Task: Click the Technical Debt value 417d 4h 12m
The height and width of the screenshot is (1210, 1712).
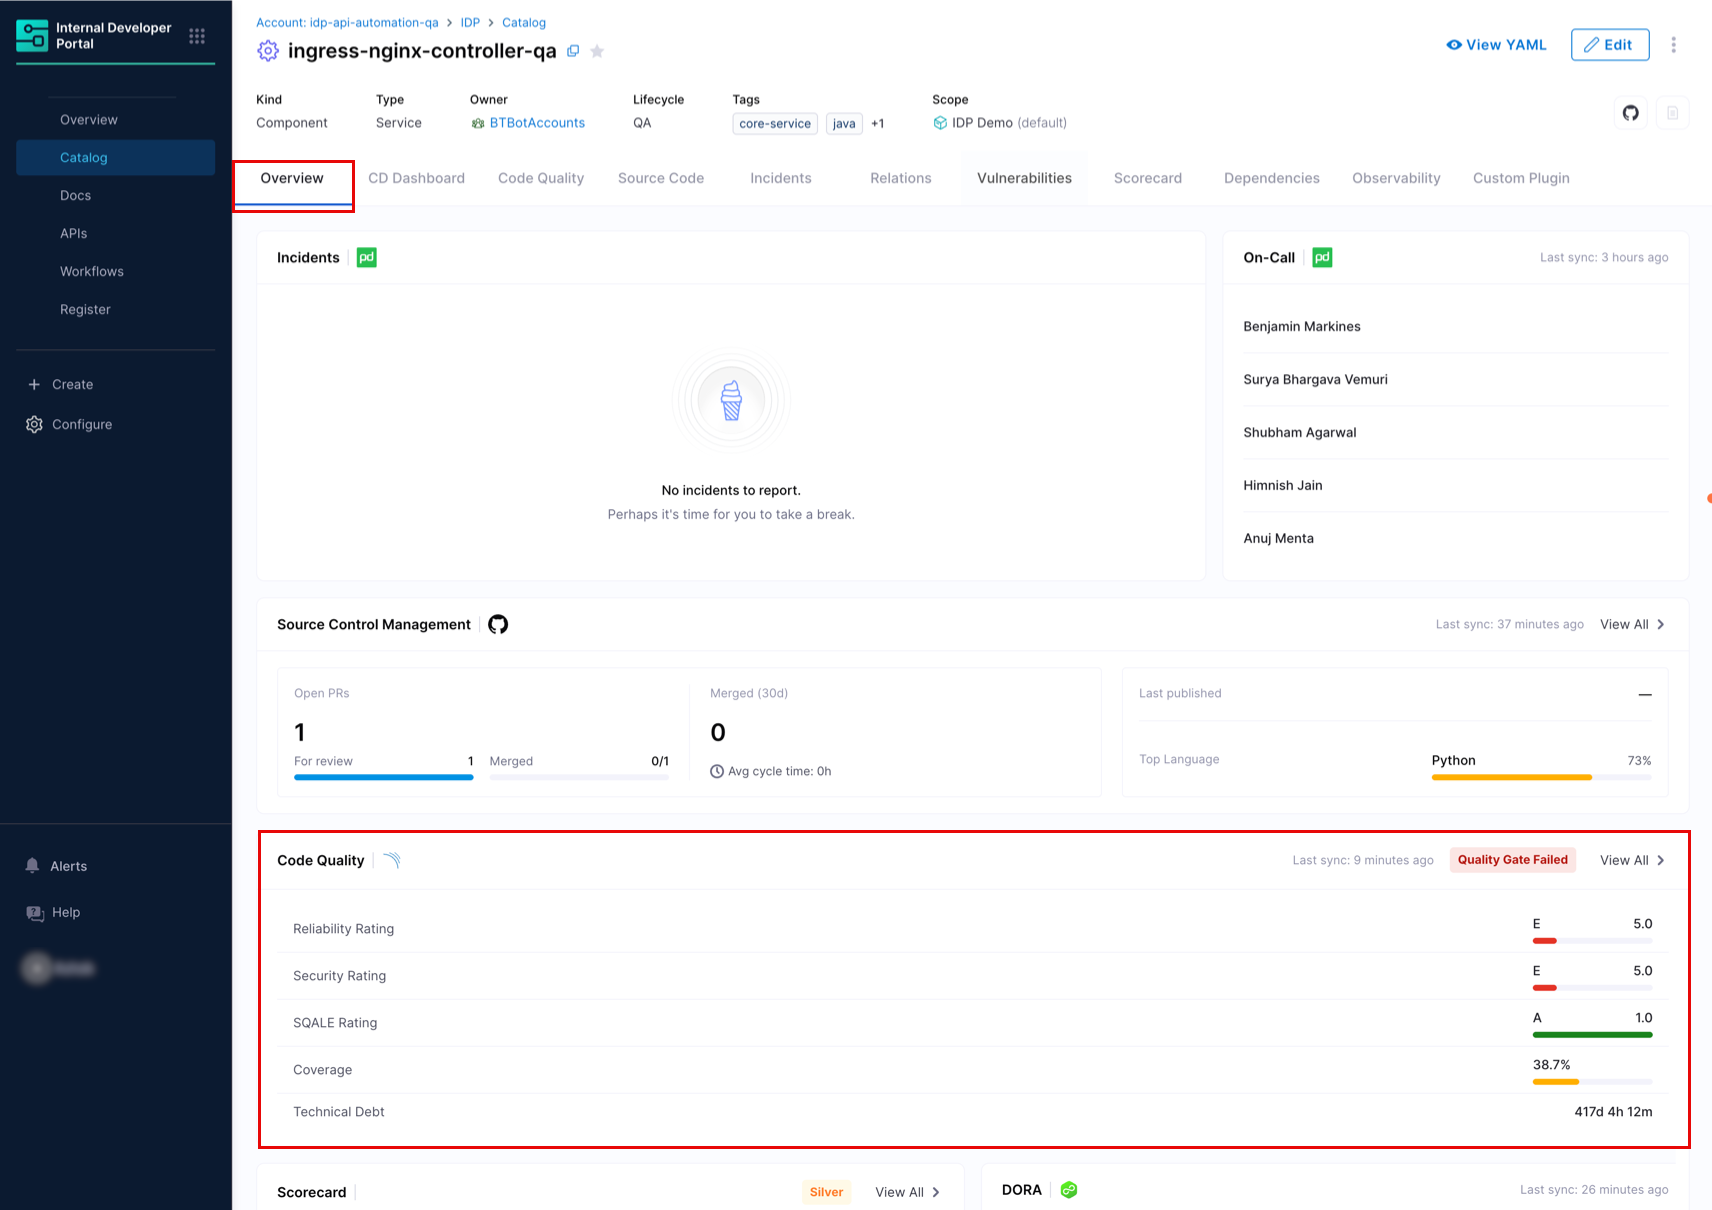Action: 1613,1112
